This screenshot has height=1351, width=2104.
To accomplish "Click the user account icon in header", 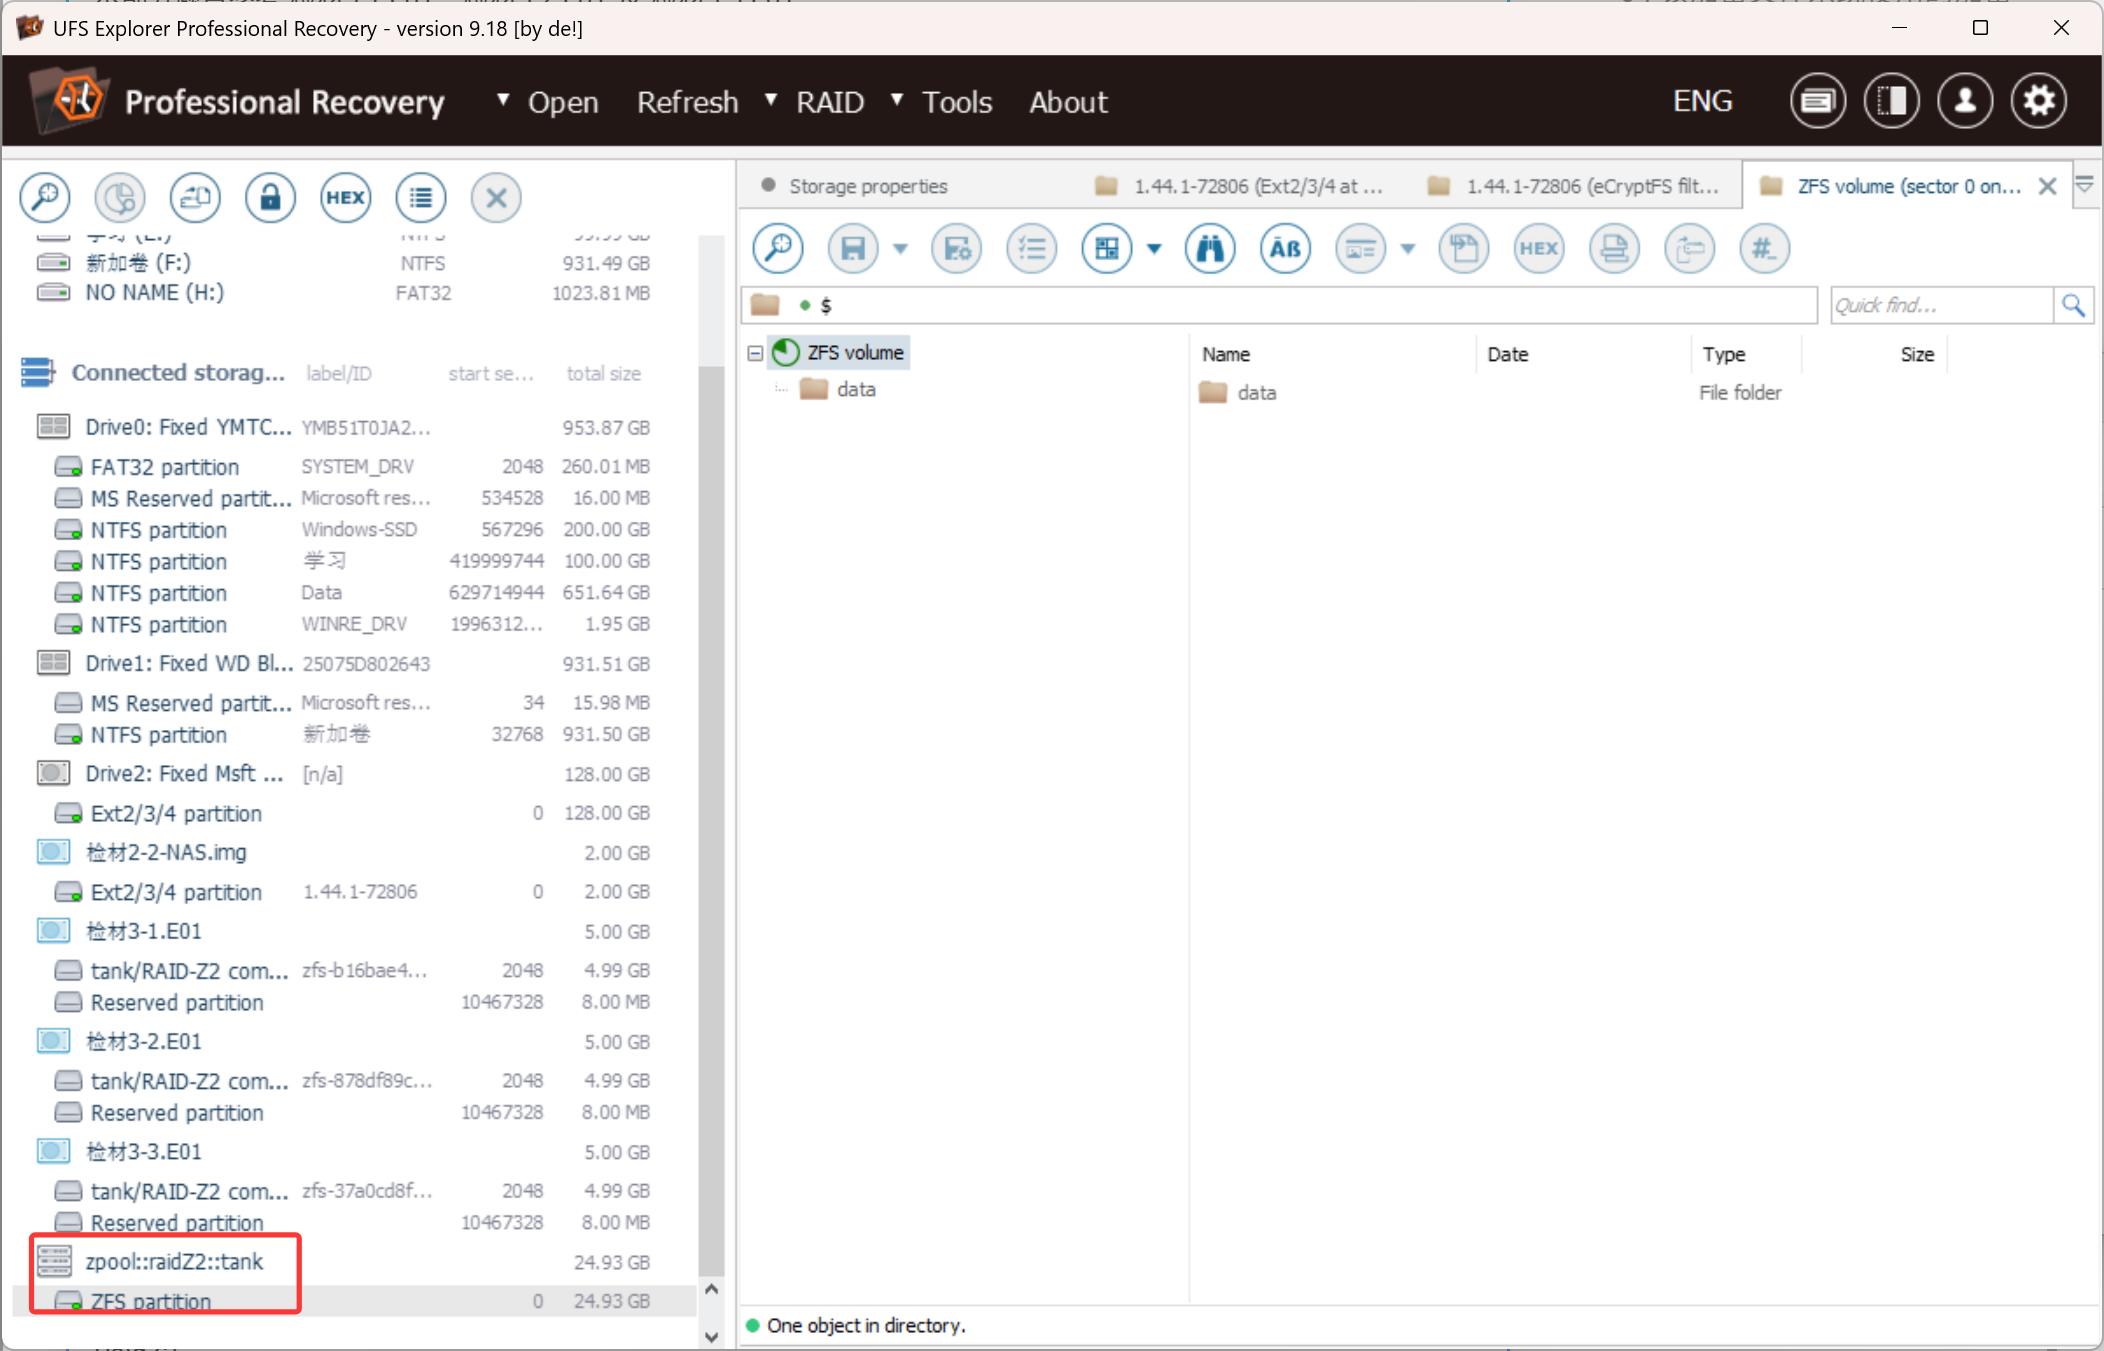I will pos(1965,101).
